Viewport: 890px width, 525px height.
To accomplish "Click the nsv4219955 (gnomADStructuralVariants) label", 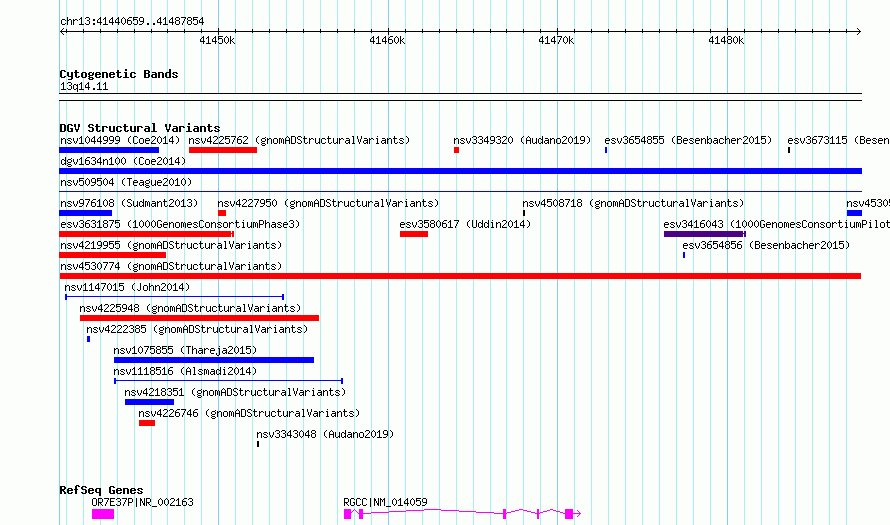I will tap(171, 245).
